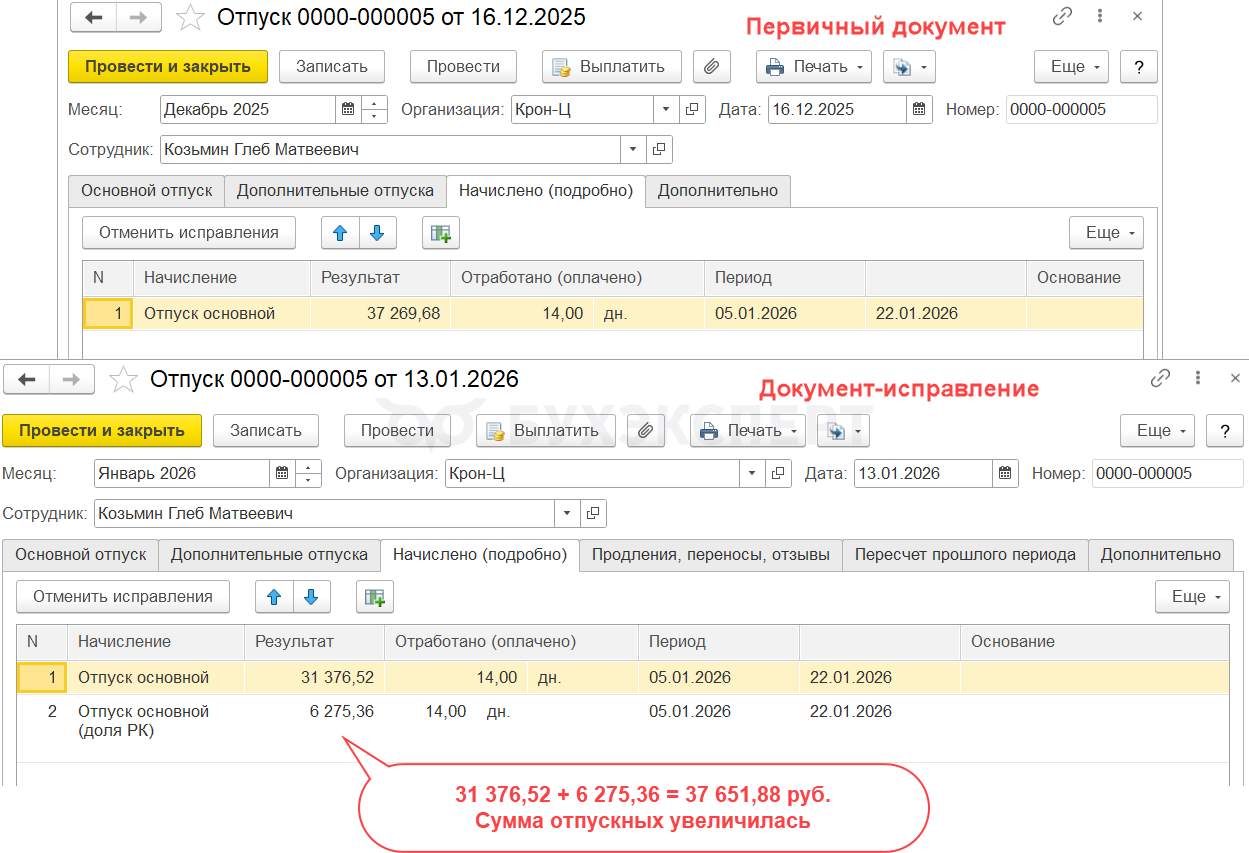Open the Продления, переносы, отзывы tab

point(710,554)
